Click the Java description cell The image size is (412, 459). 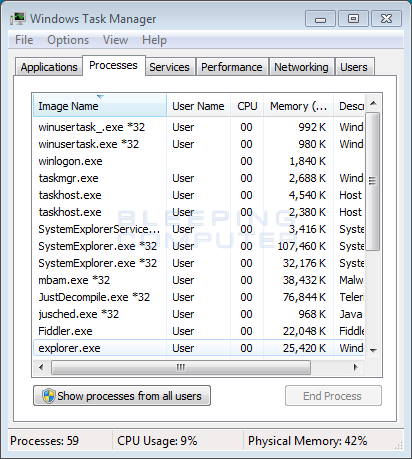(351, 314)
